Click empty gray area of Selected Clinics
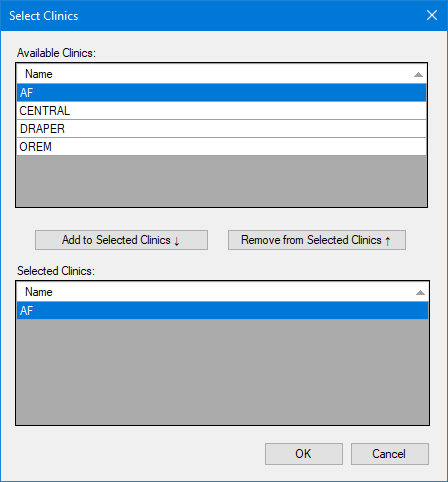Viewport: 448px width, 482px height. click(222, 371)
